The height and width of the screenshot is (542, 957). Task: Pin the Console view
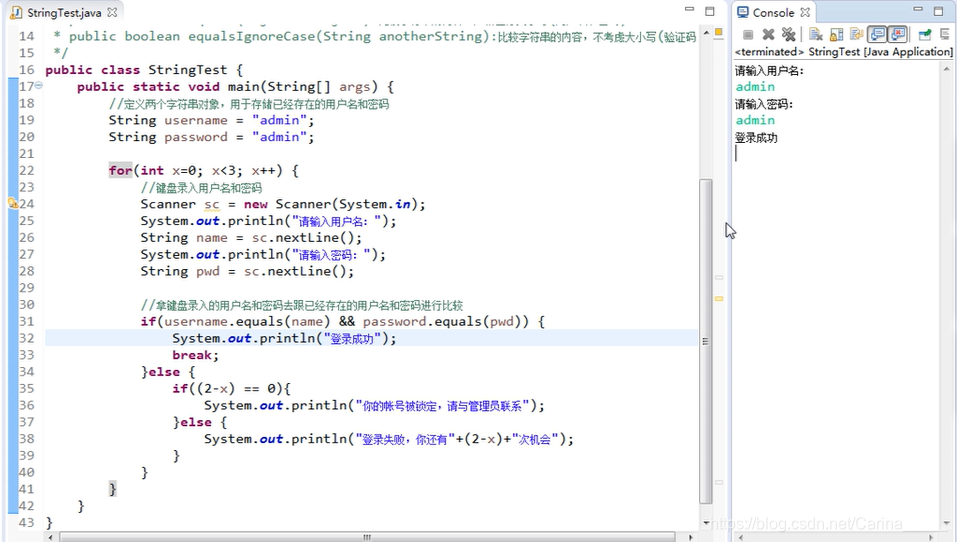point(925,35)
